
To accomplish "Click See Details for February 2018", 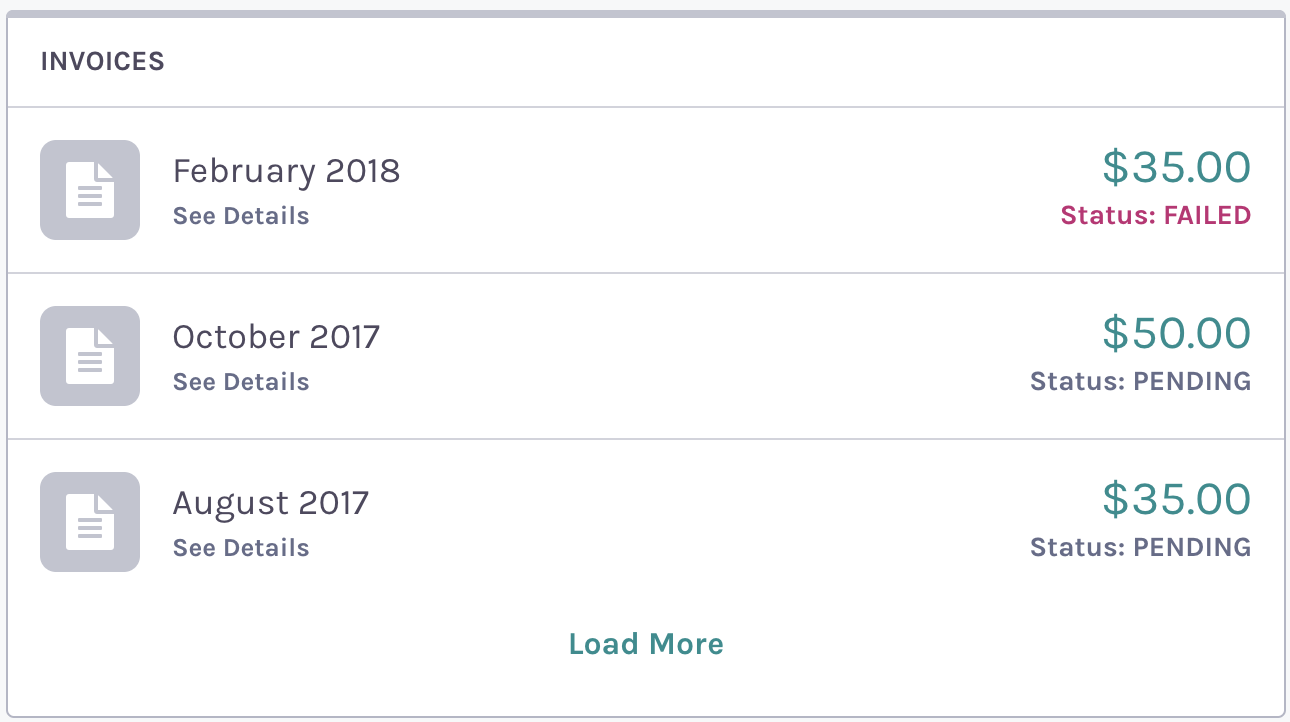I will [240, 216].
